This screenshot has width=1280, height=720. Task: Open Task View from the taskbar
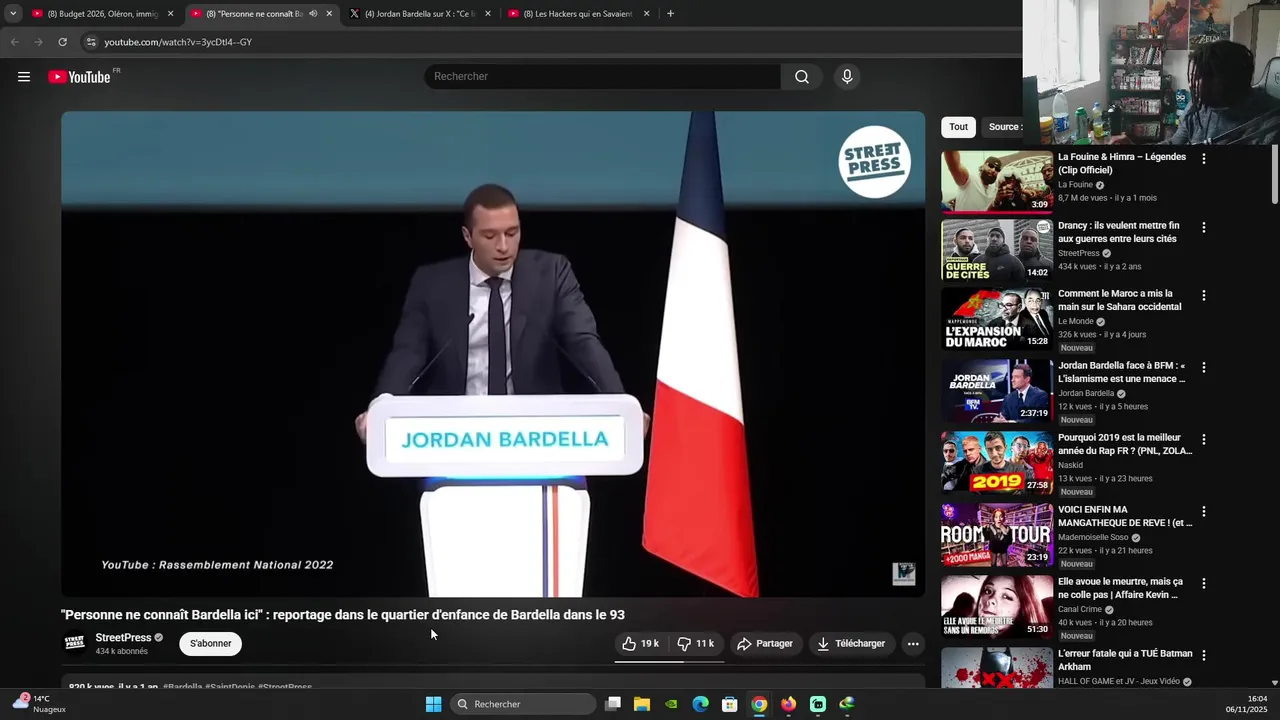tap(613, 704)
